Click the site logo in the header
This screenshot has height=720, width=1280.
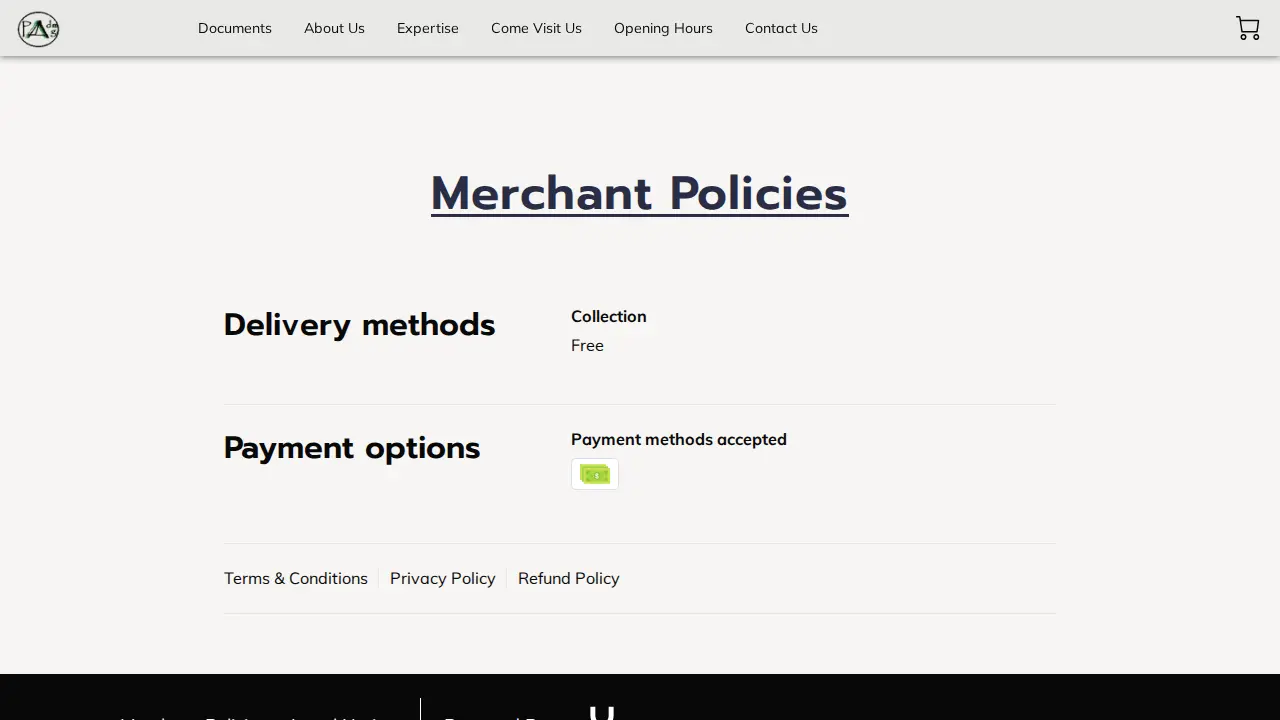coord(38,29)
